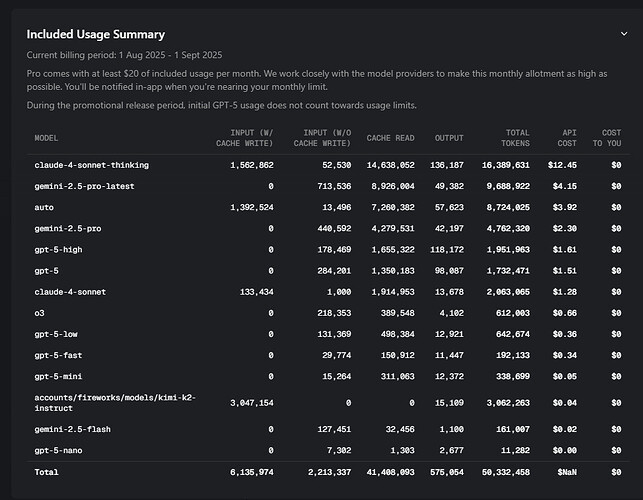Click gpt-5-mini total tokens 338,699

[x=513, y=377]
